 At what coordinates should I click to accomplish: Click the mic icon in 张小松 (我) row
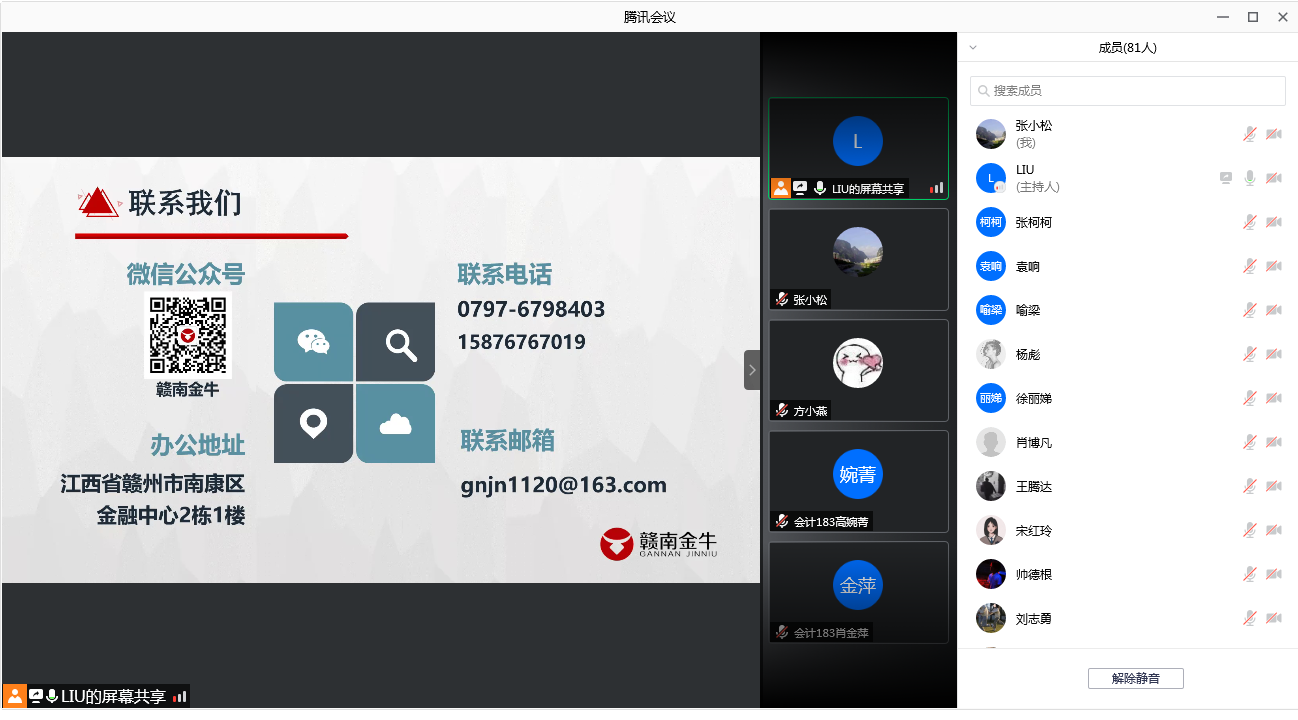pos(1249,134)
